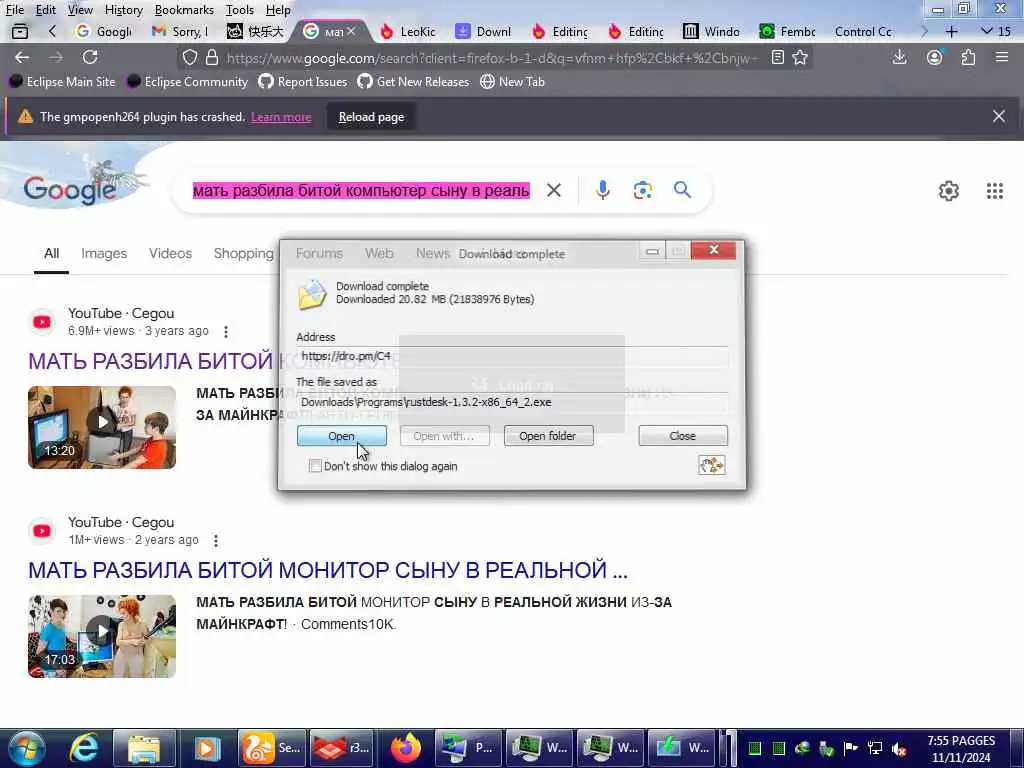Switch to the LeoKic browser tab
Viewport: 1024px width, 768px height.
[x=409, y=31]
